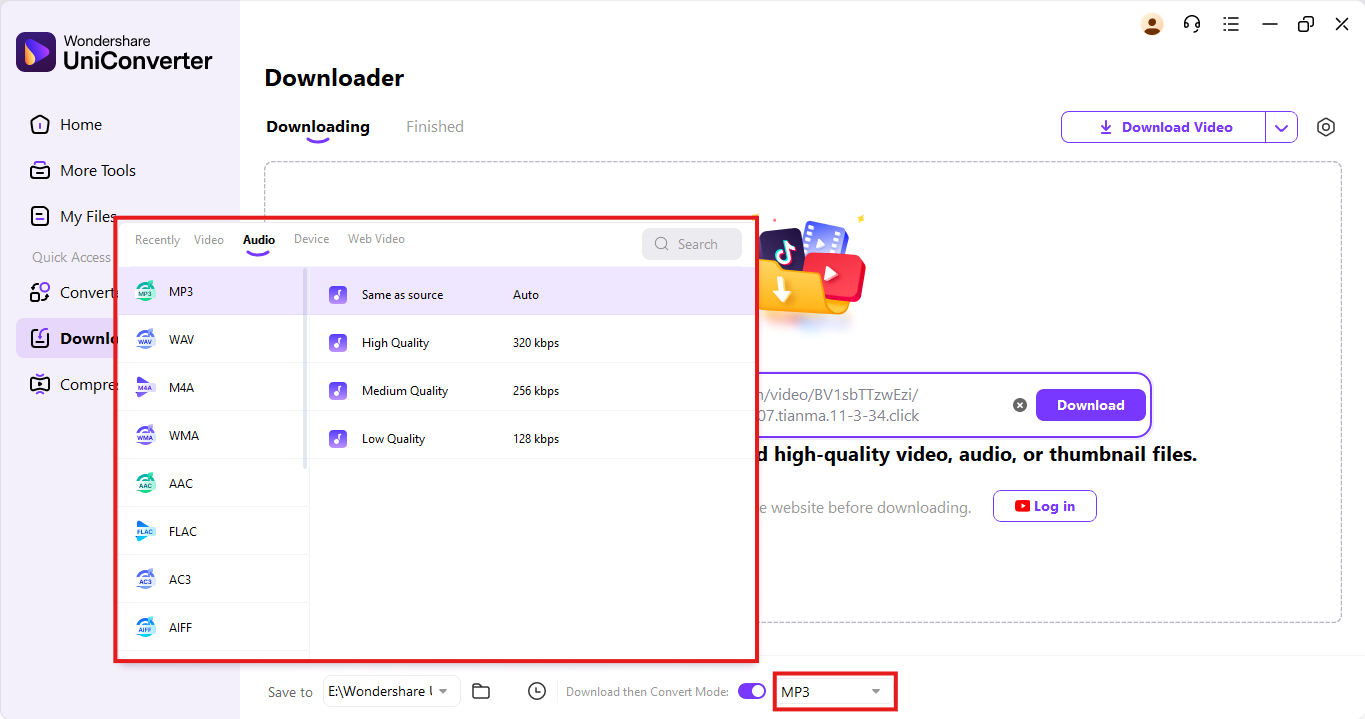Open the Converter sidebar item
1365x719 pixels.
click(x=73, y=293)
